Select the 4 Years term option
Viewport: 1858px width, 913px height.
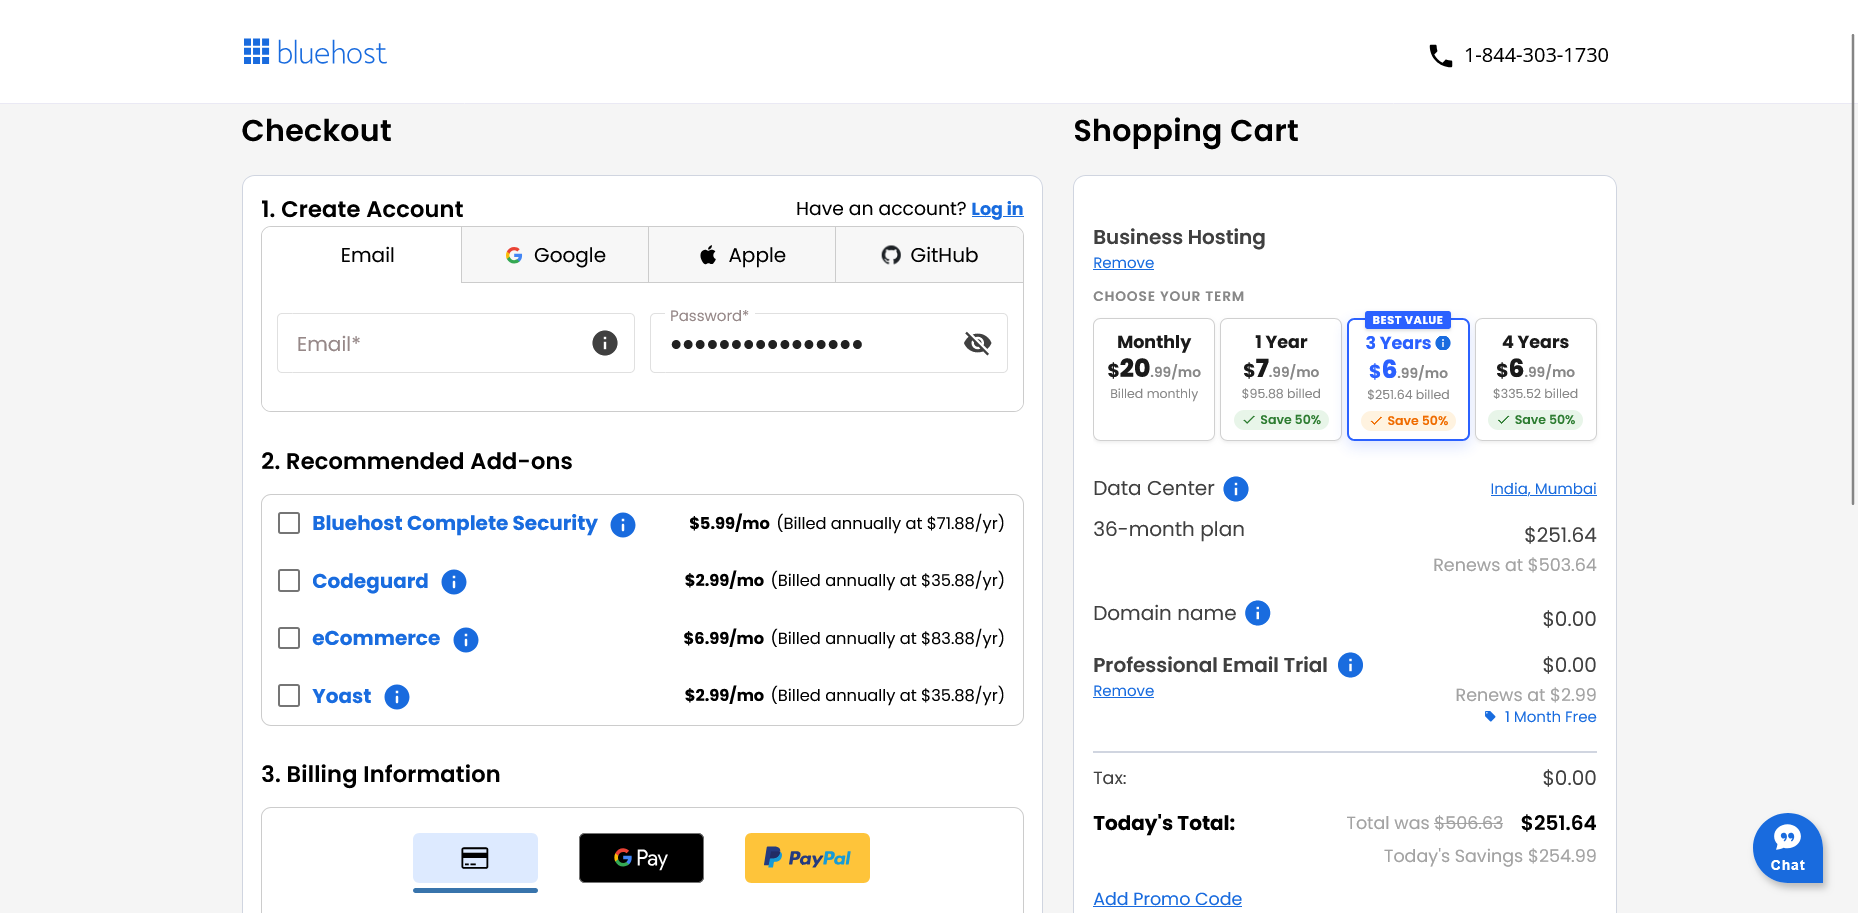tap(1536, 379)
